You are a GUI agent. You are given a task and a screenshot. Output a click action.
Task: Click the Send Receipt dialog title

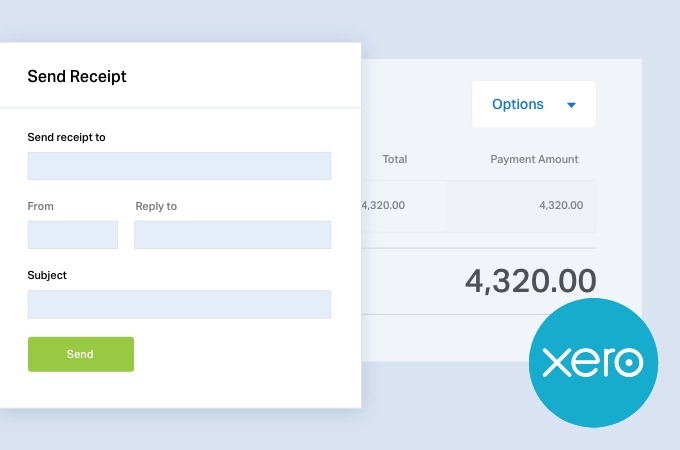(x=77, y=76)
